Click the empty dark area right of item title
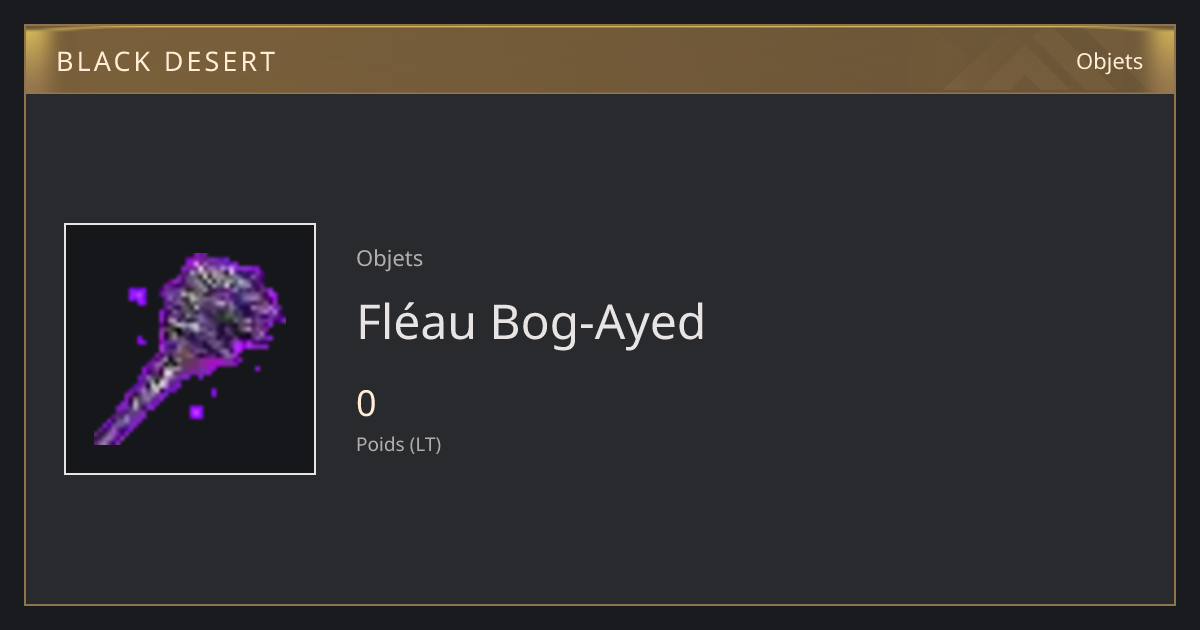 pyautogui.click(x=930, y=322)
